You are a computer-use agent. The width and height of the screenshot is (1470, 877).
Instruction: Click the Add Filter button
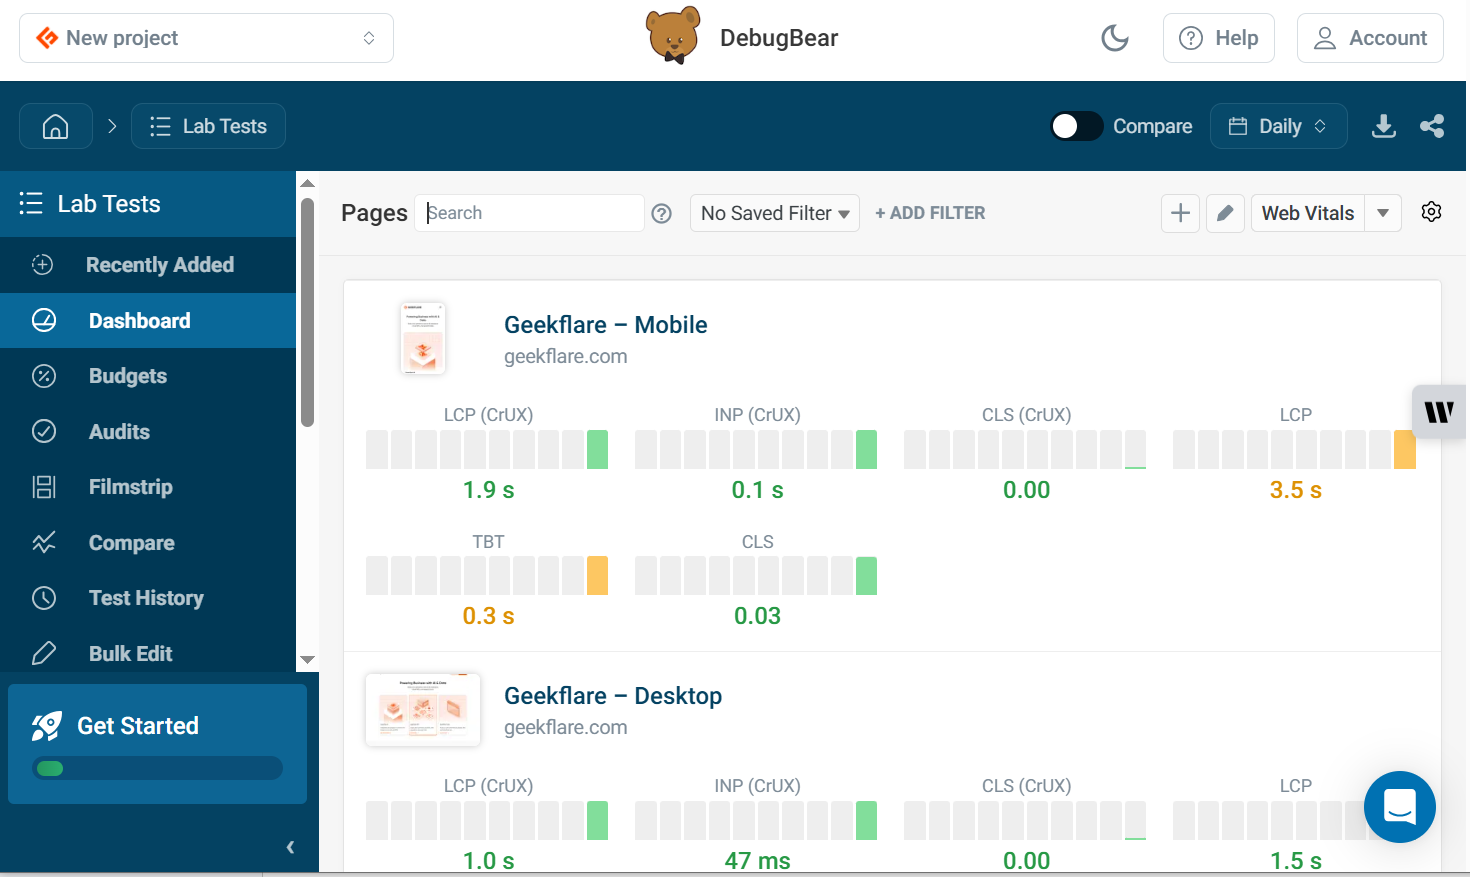pos(930,213)
